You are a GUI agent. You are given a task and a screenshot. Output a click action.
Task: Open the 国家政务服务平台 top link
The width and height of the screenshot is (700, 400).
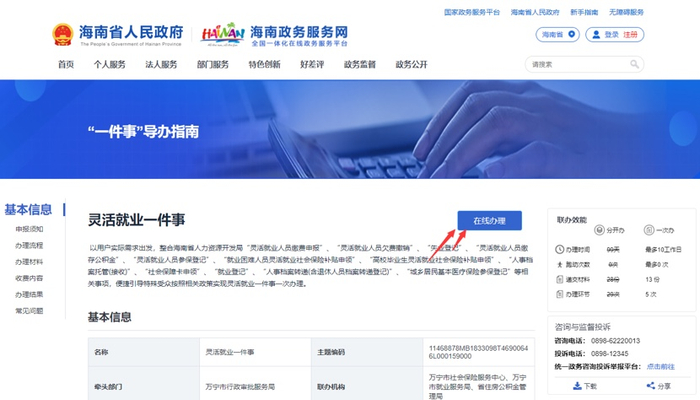(x=472, y=12)
